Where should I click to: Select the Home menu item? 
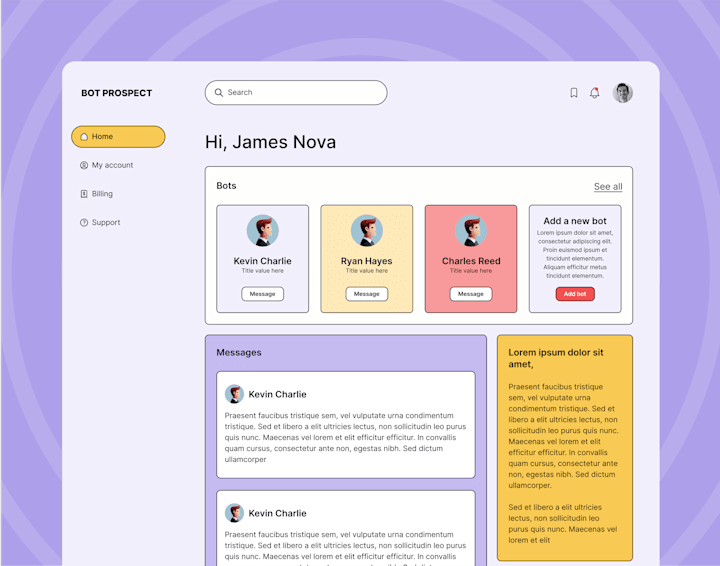click(118, 137)
